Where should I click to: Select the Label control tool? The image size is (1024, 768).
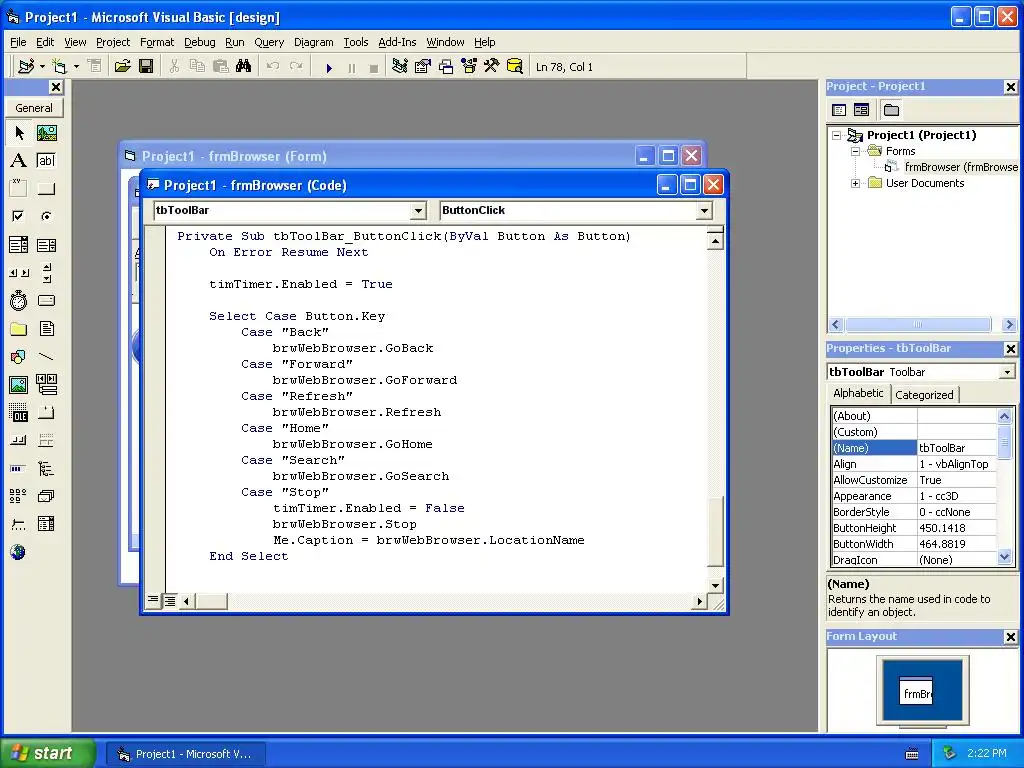[19, 161]
